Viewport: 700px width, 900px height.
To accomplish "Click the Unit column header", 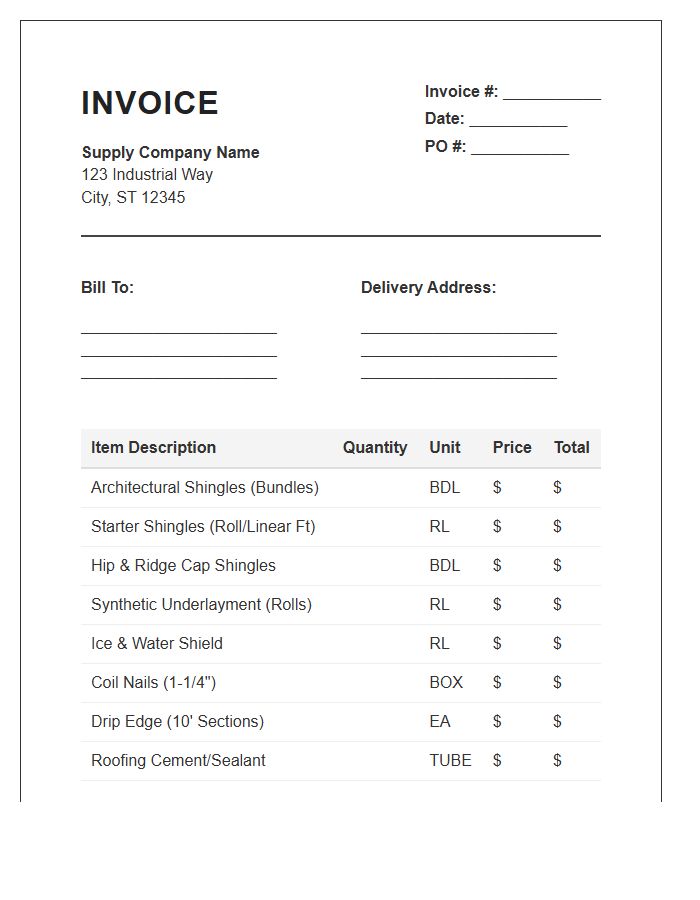I will click(445, 447).
